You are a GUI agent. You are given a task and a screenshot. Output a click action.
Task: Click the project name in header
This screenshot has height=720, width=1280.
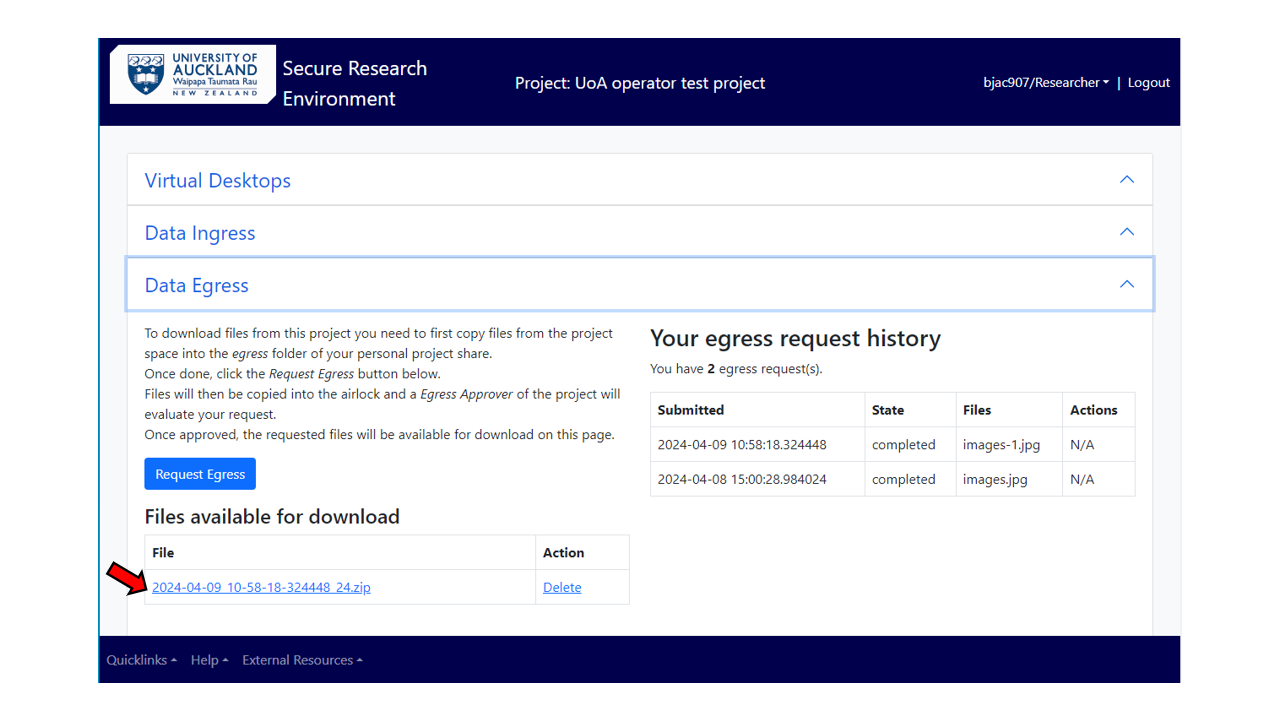coord(640,83)
